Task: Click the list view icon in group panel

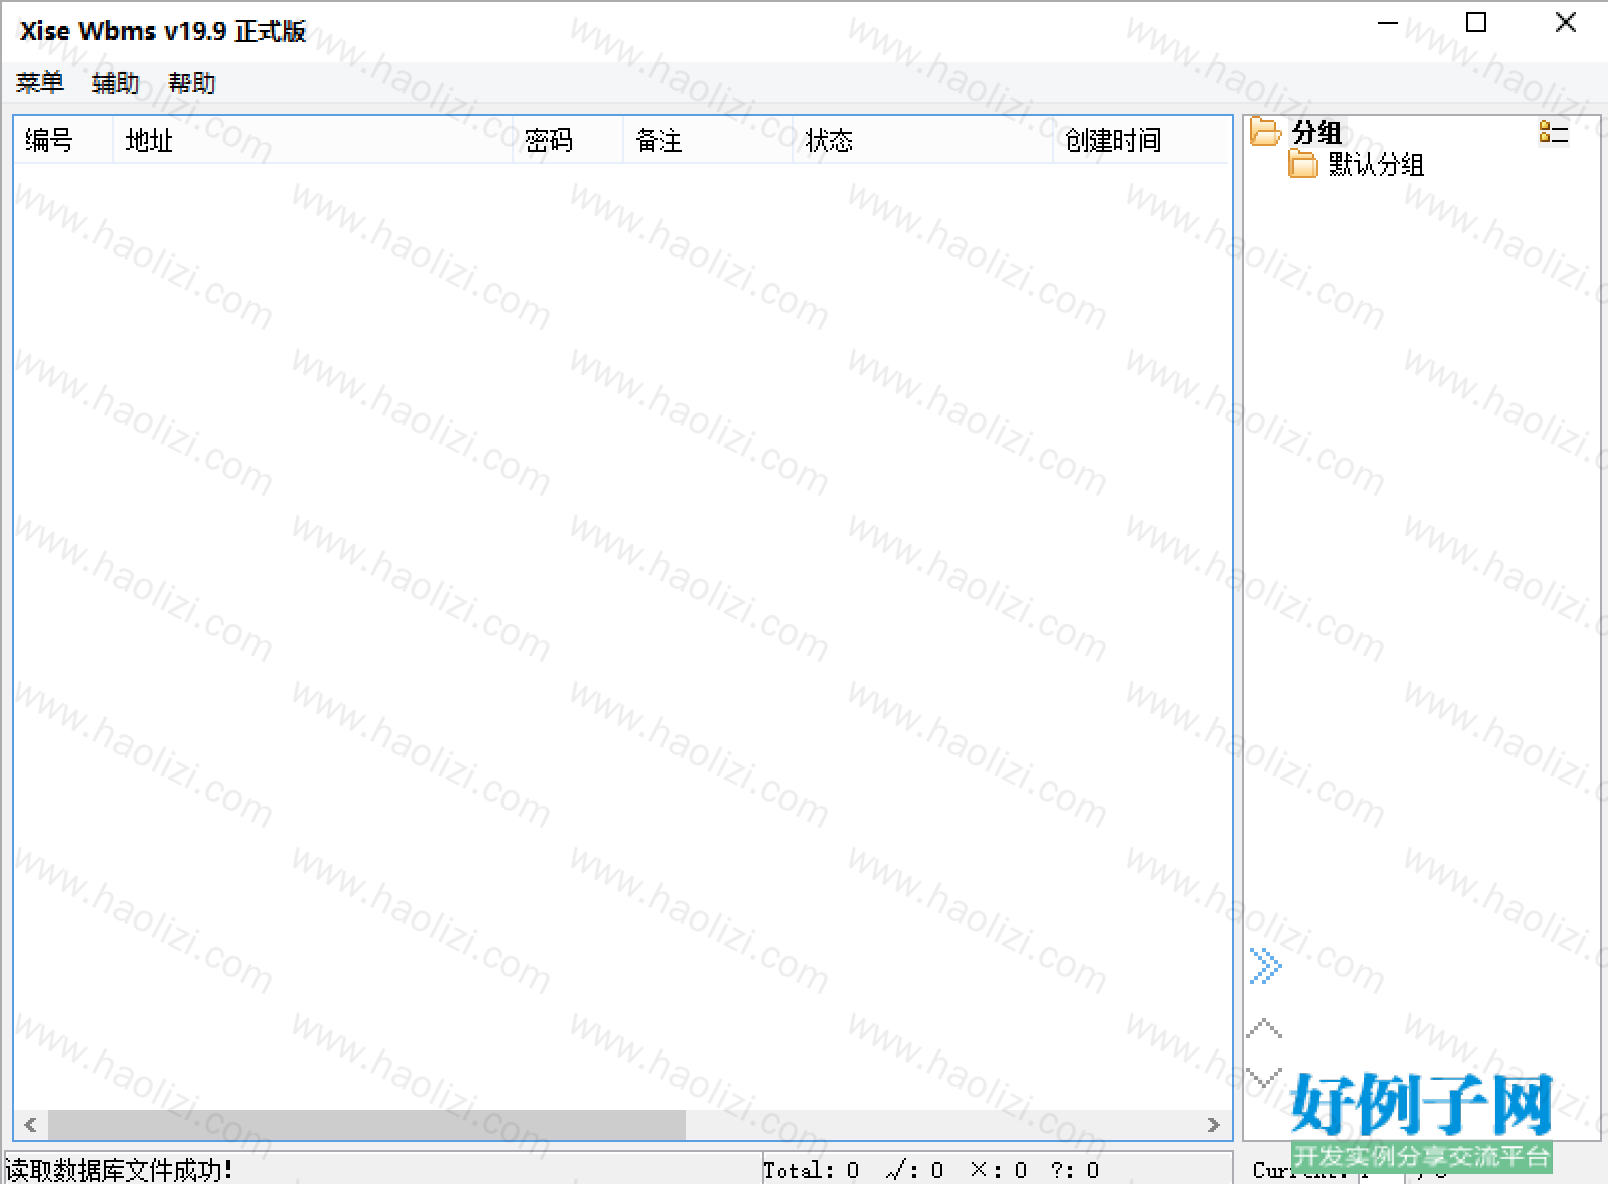Action: point(1554,132)
